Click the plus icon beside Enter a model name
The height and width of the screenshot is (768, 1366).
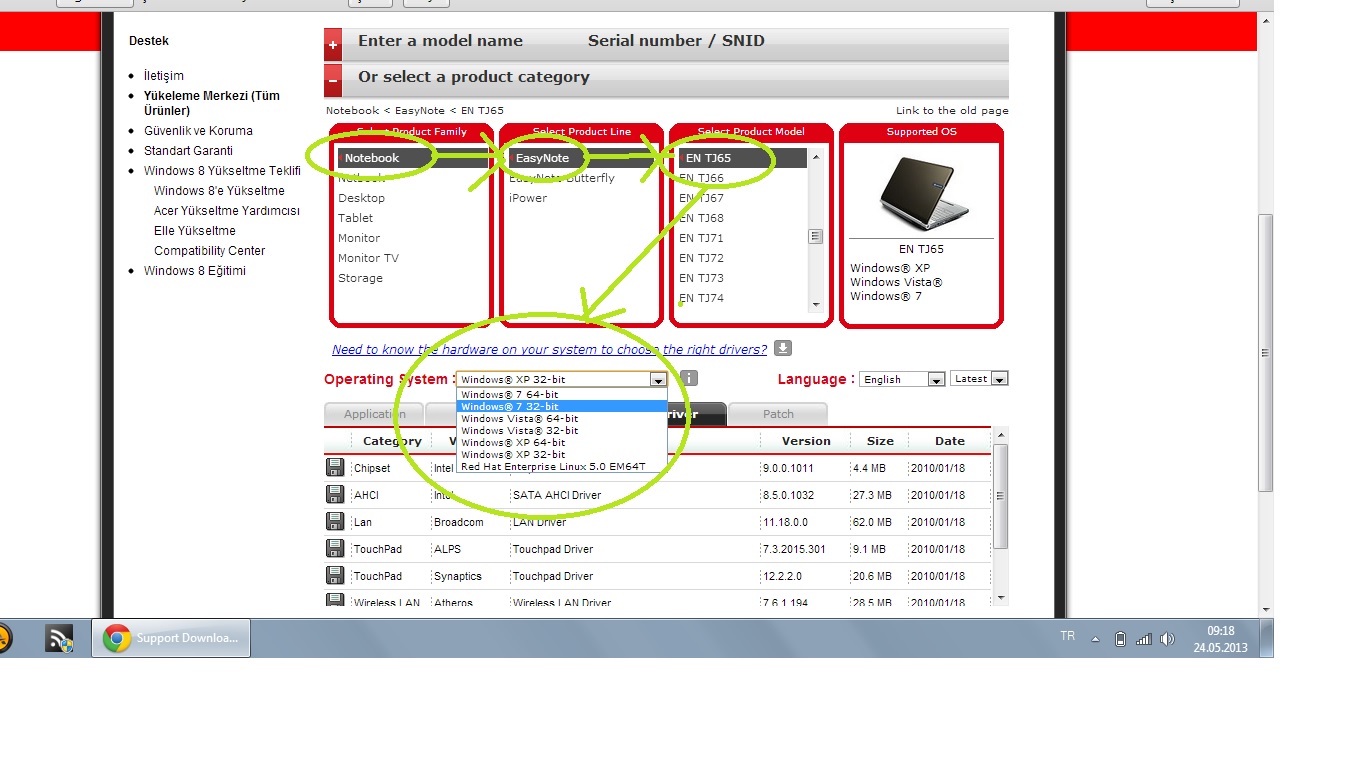click(x=333, y=44)
